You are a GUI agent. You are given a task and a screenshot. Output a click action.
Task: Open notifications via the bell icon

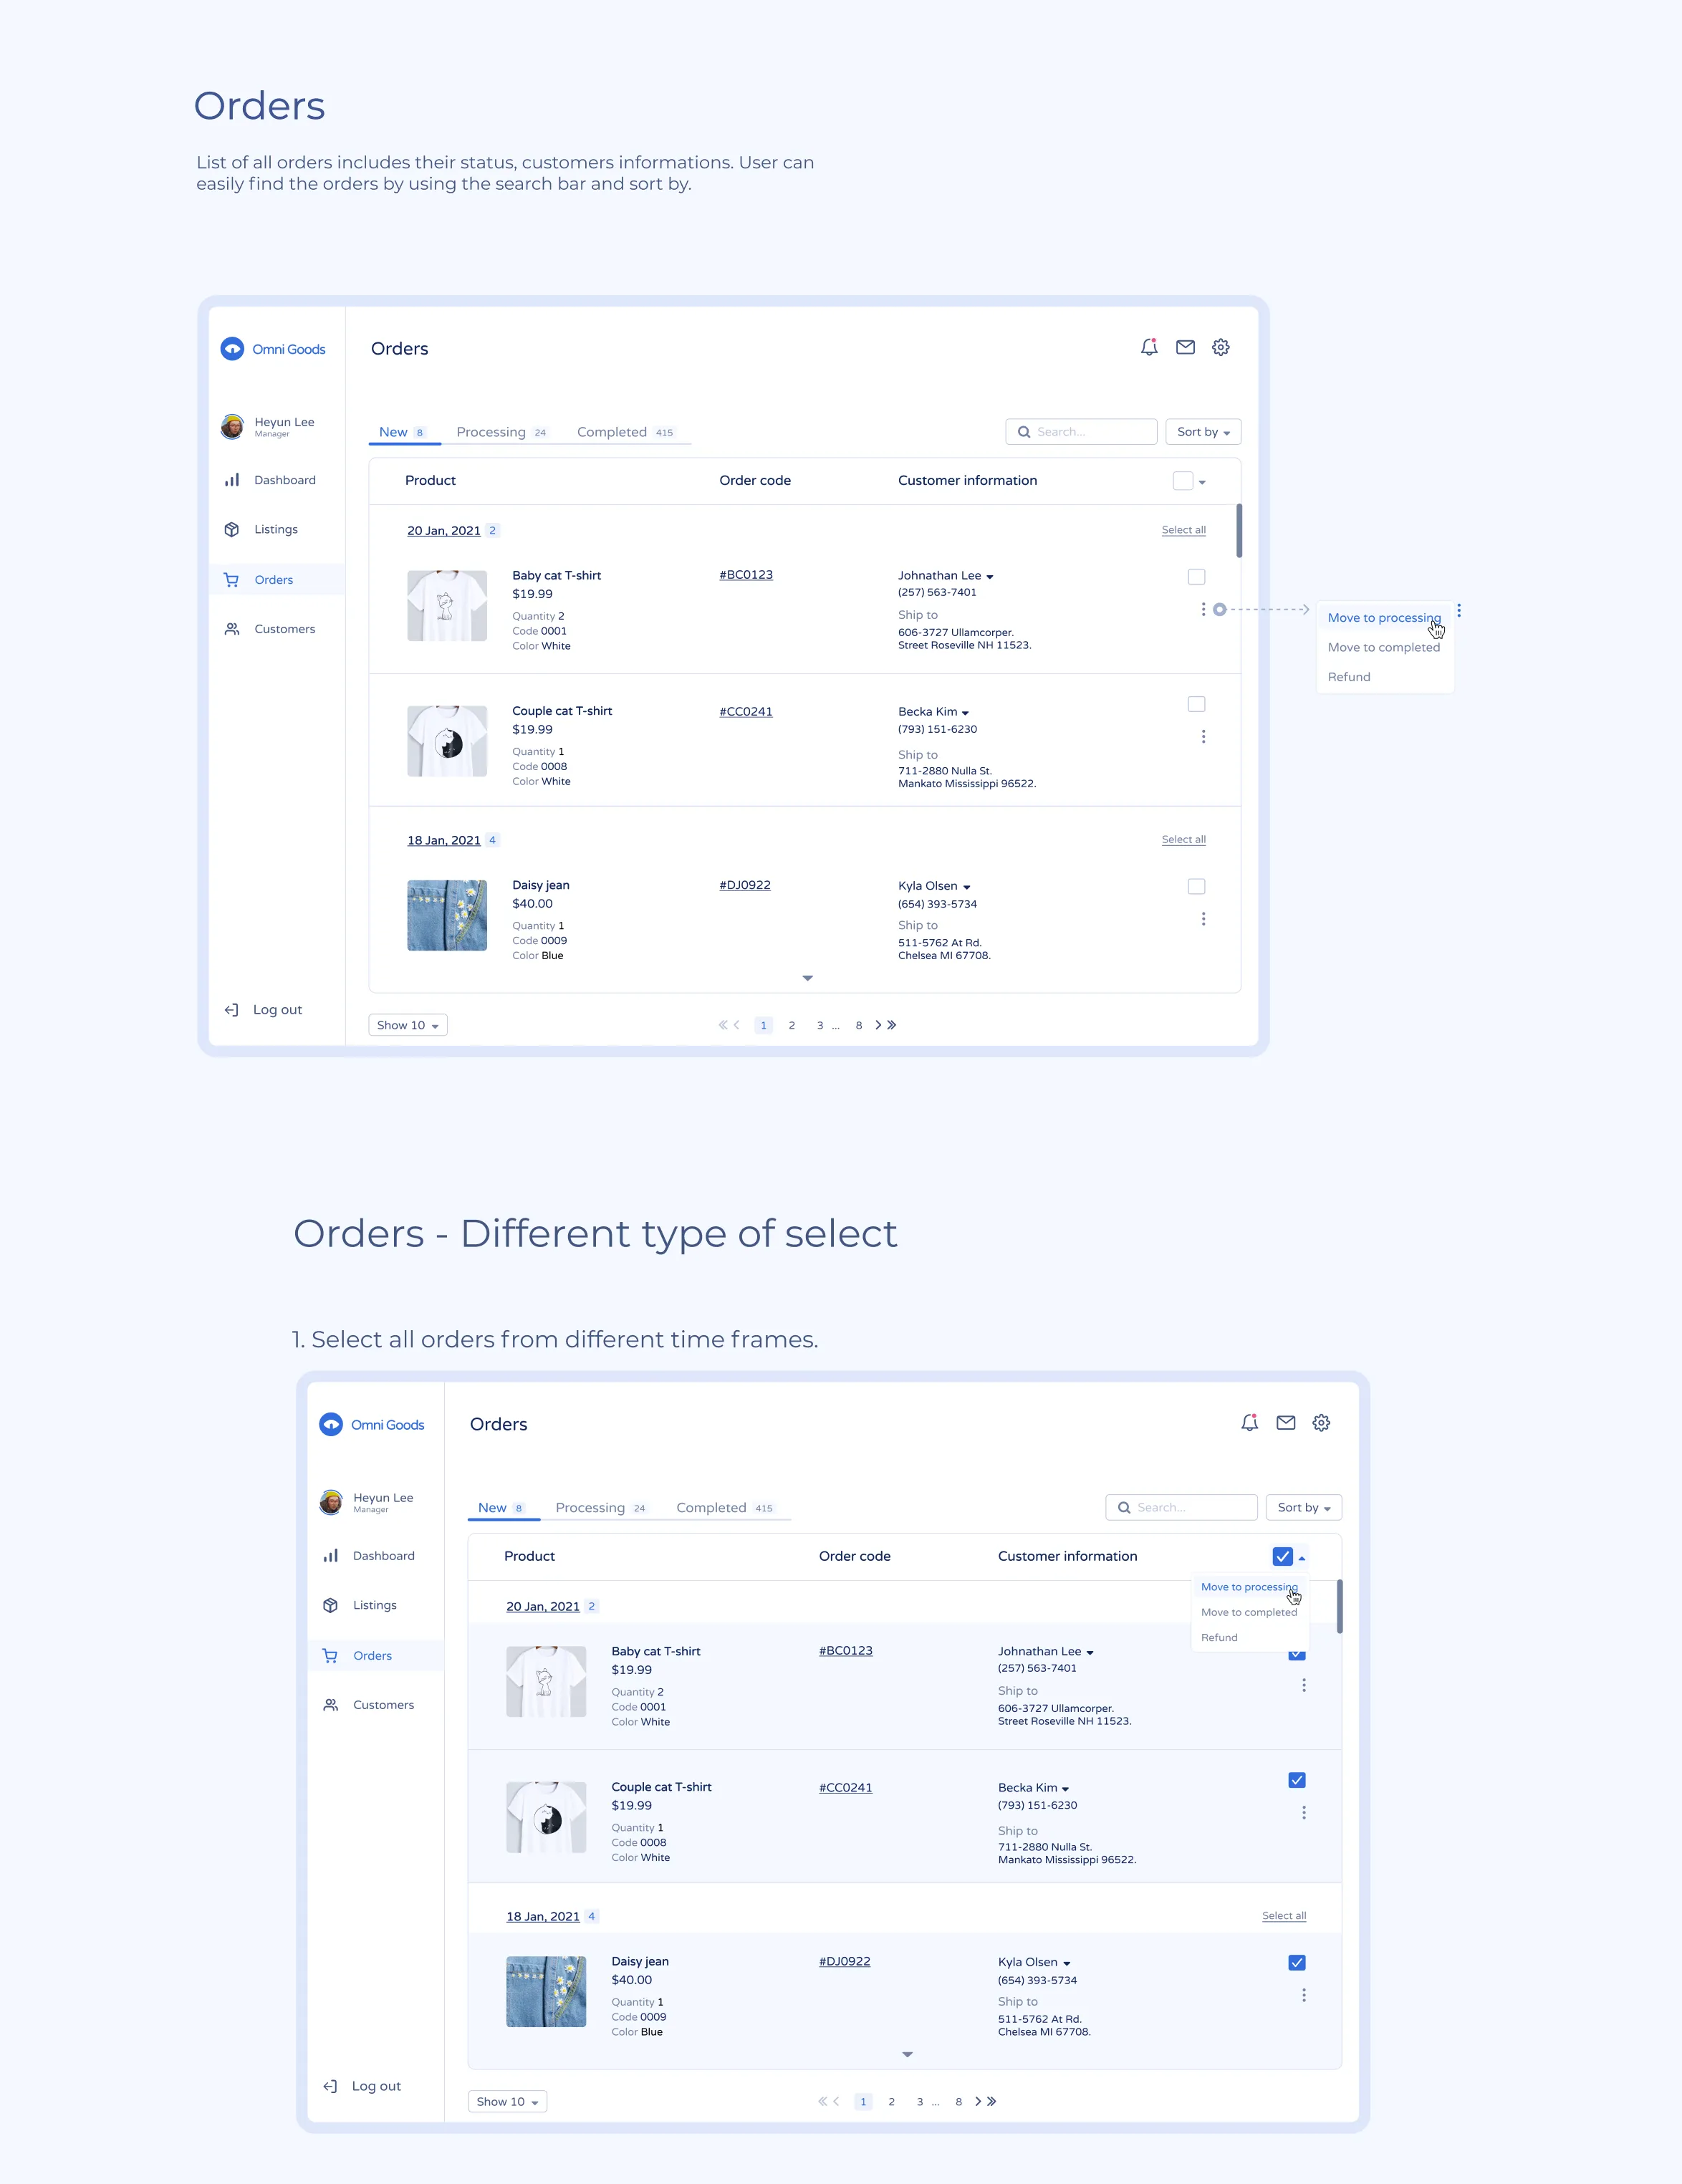tap(1149, 348)
